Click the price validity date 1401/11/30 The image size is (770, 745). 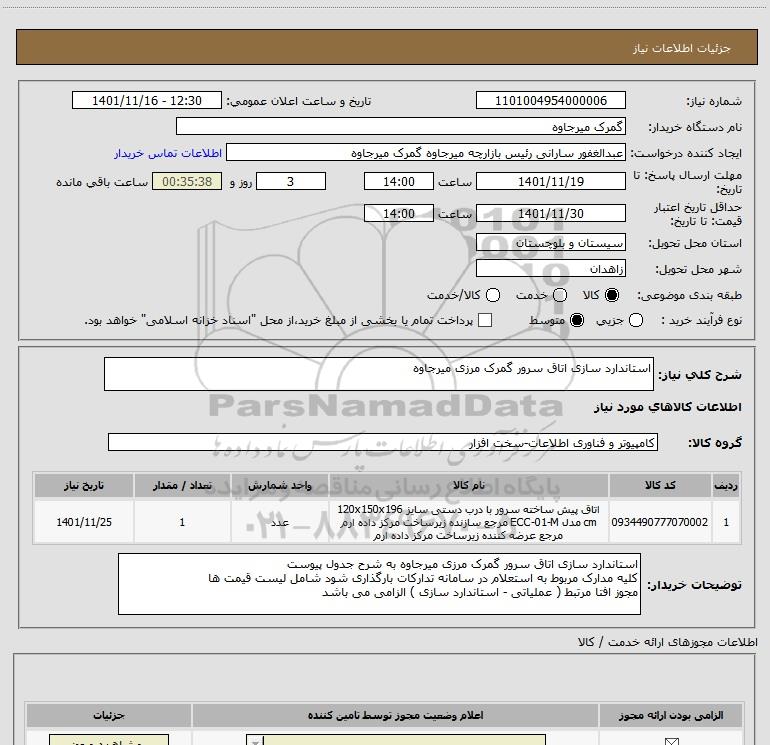click(550, 214)
